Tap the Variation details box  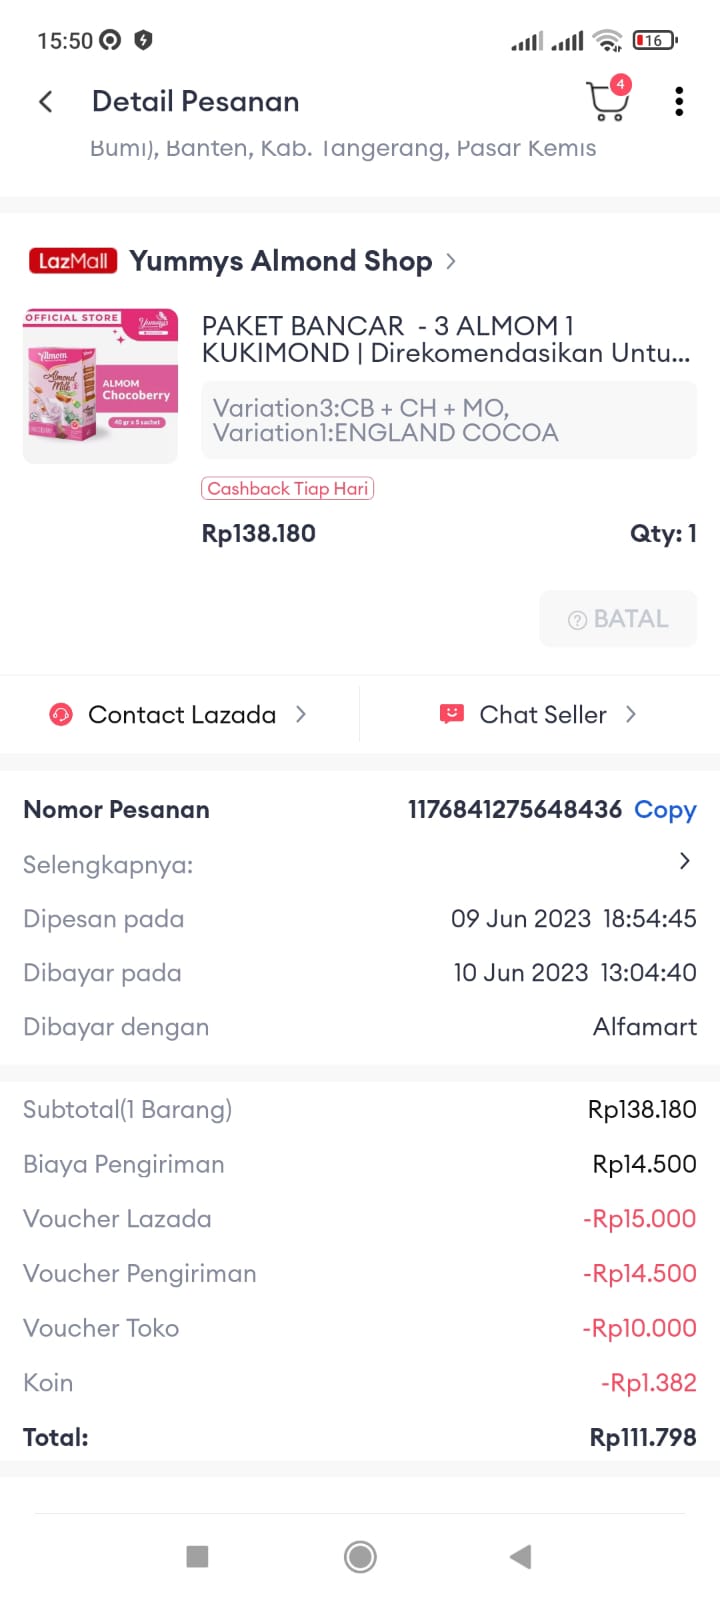(x=449, y=420)
